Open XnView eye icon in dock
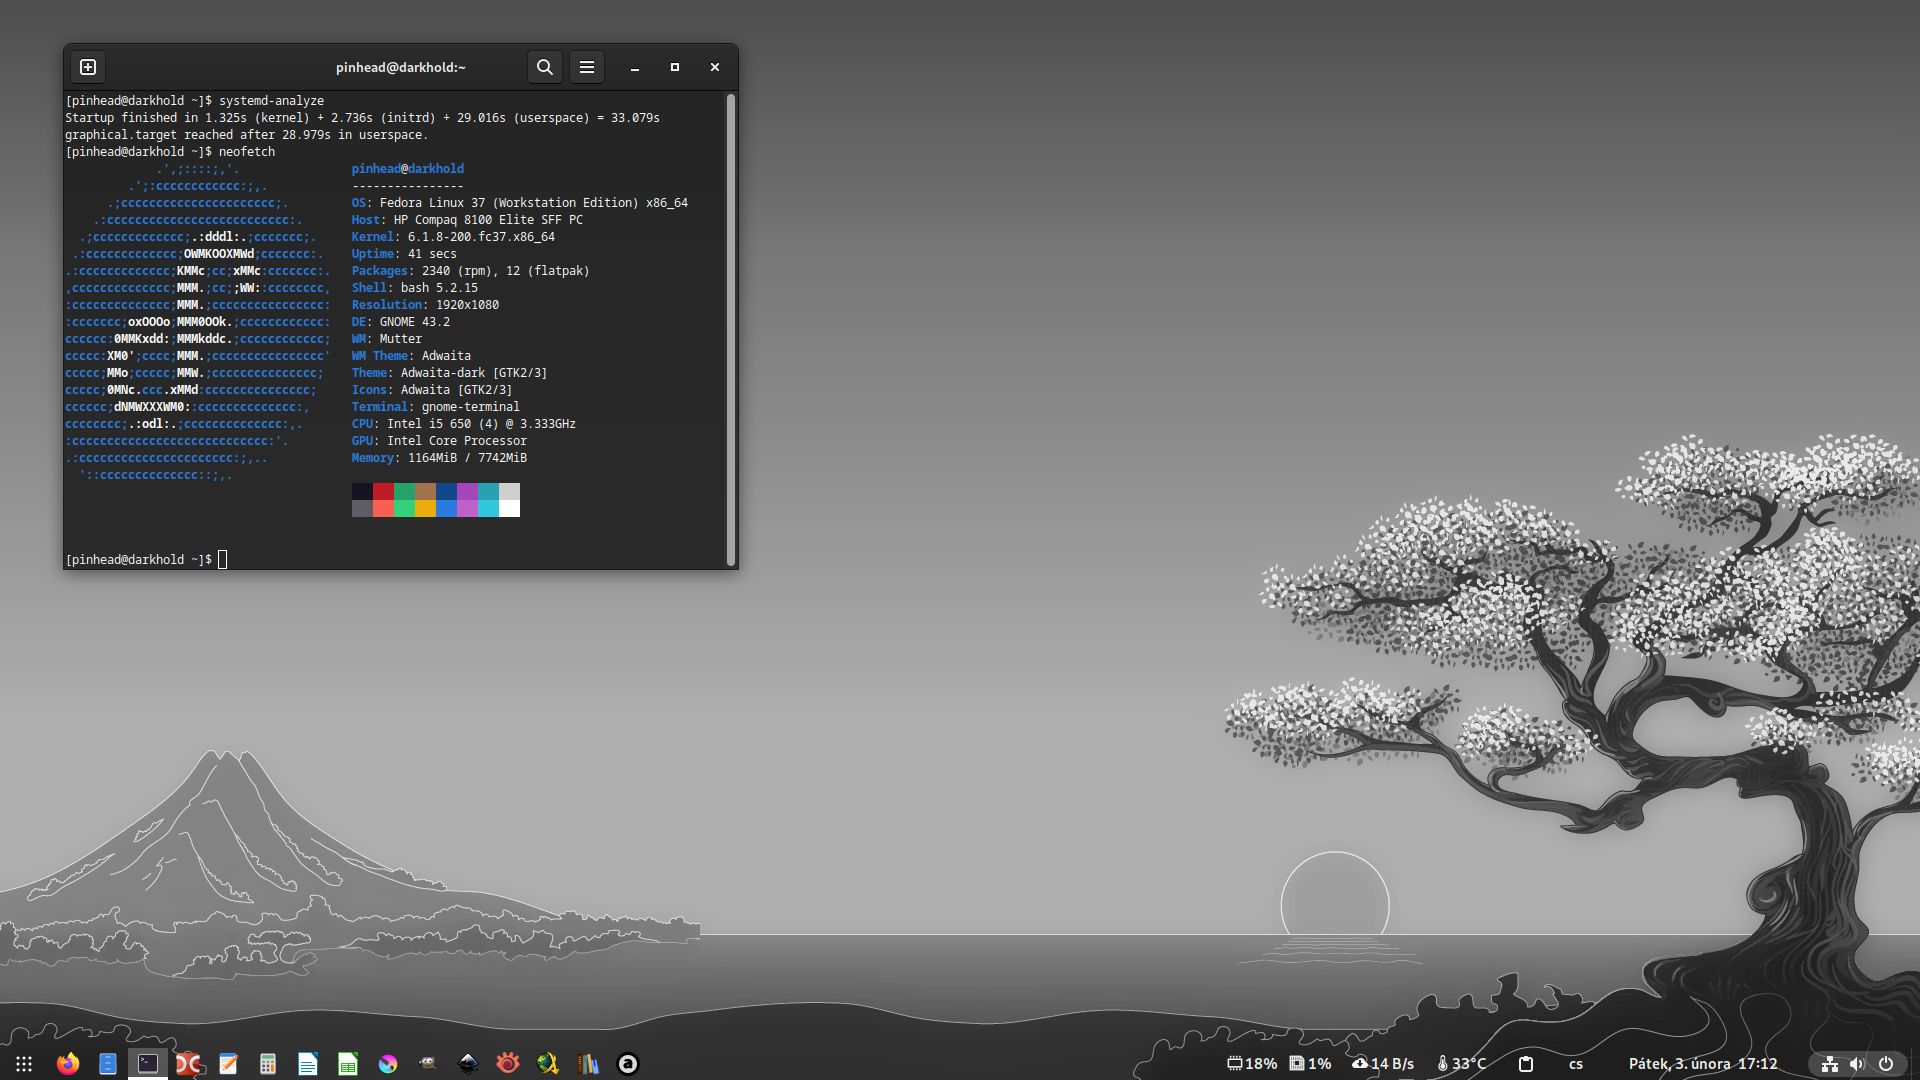 click(508, 1064)
